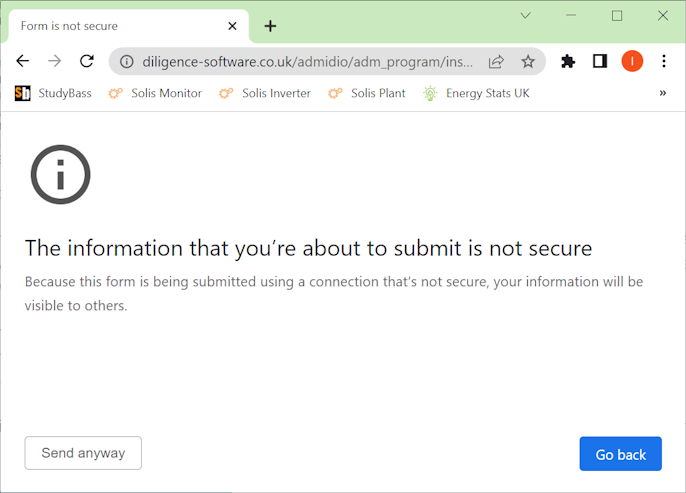Close the 'Form is not secure' tab
Image resolution: width=686 pixels, height=493 pixels.
(x=233, y=26)
